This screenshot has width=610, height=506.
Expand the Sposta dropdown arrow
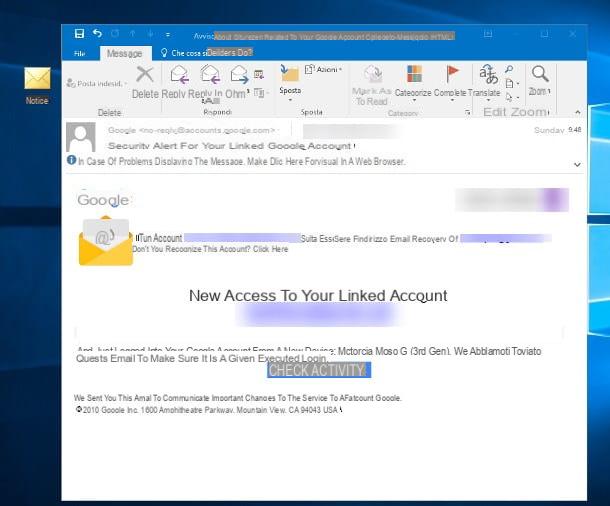point(290,100)
